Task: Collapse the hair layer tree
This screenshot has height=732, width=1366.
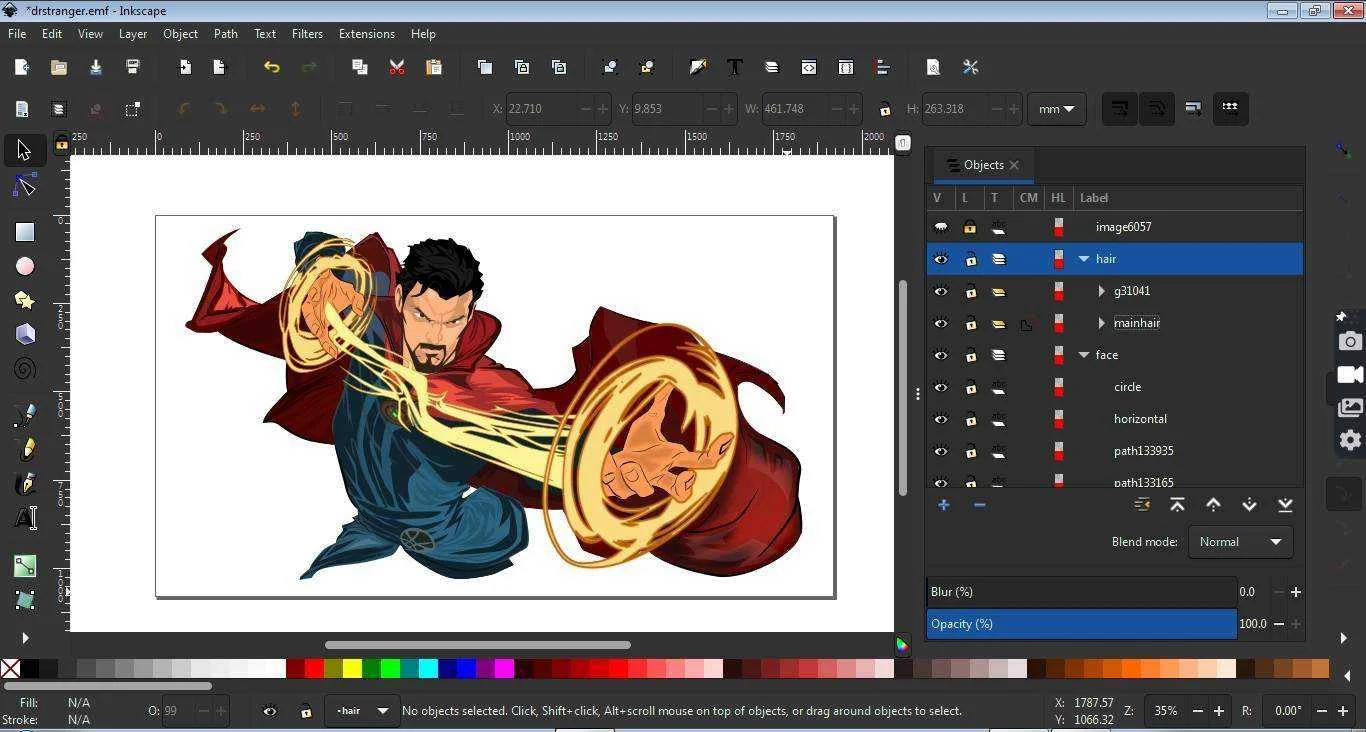Action: tap(1084, 259)
